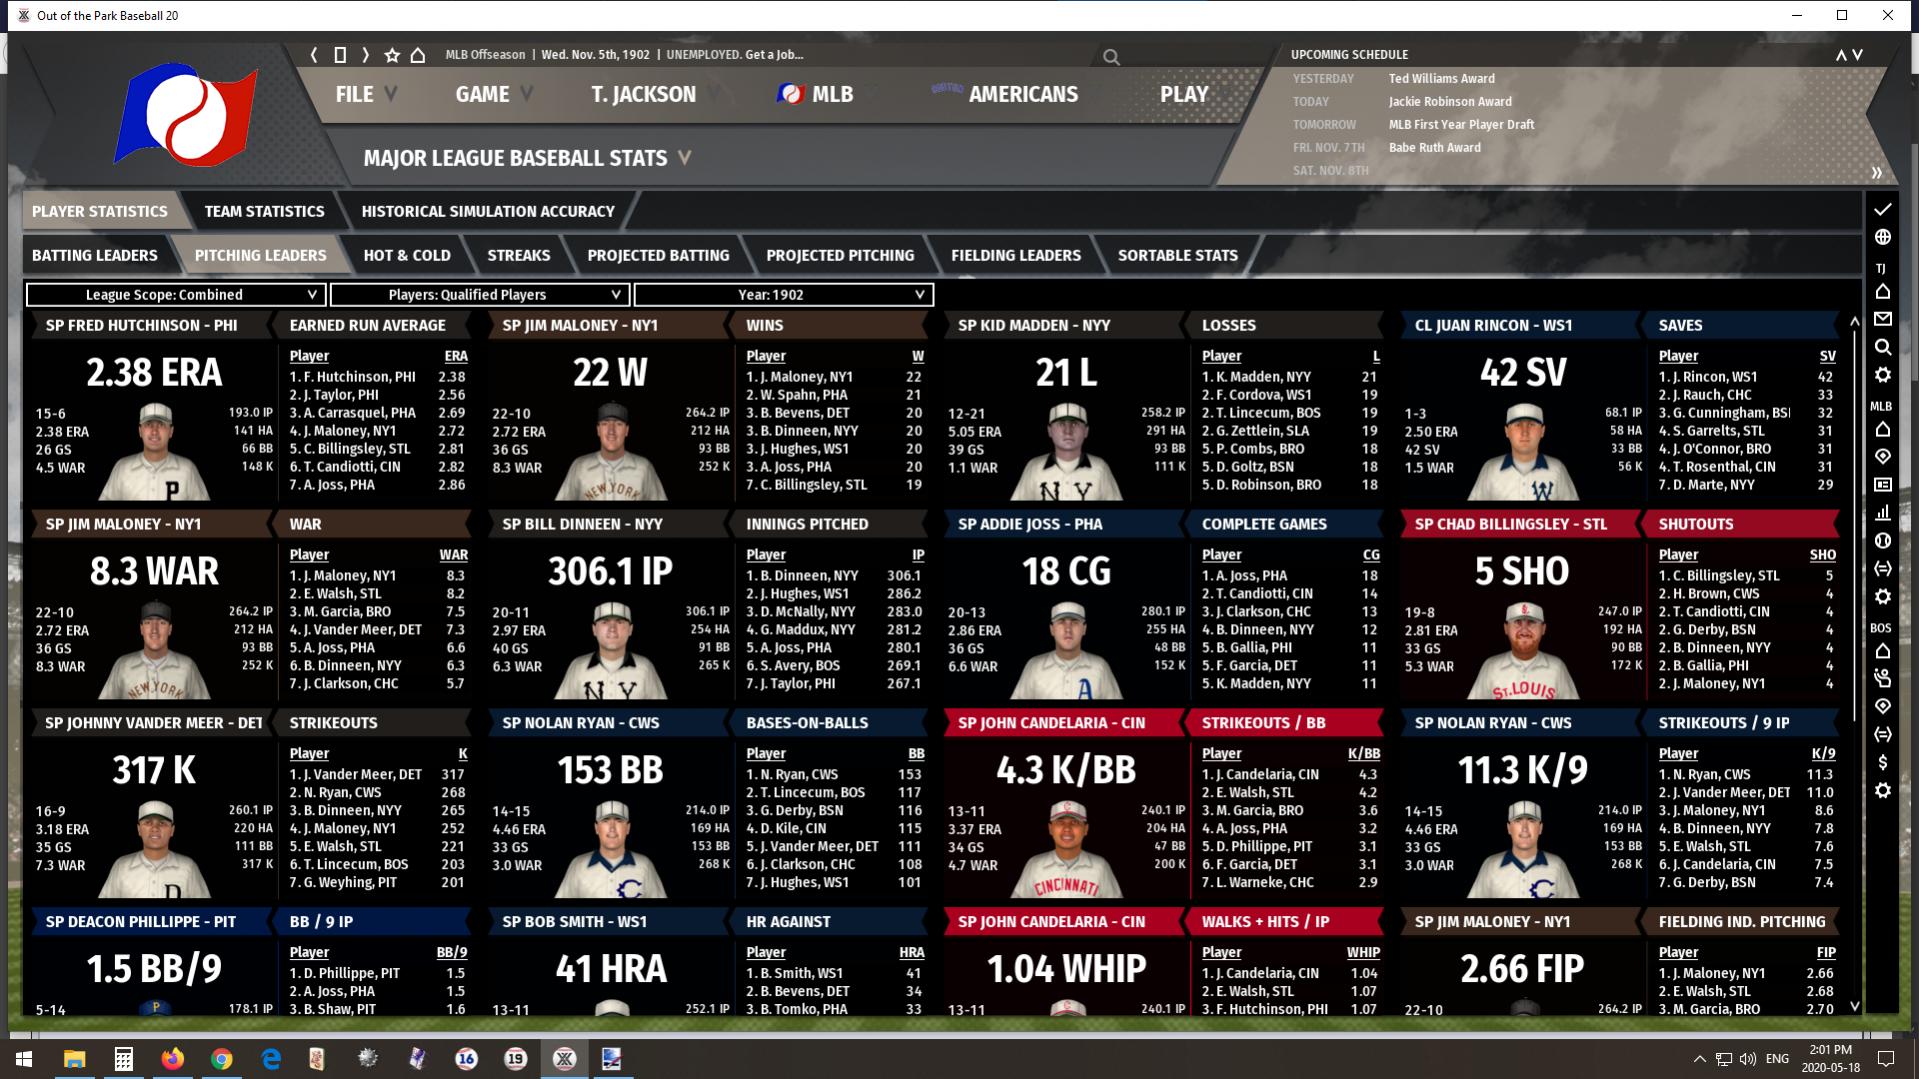
Task: Open Google Chrome from the taskbar
Action: 221,1059
